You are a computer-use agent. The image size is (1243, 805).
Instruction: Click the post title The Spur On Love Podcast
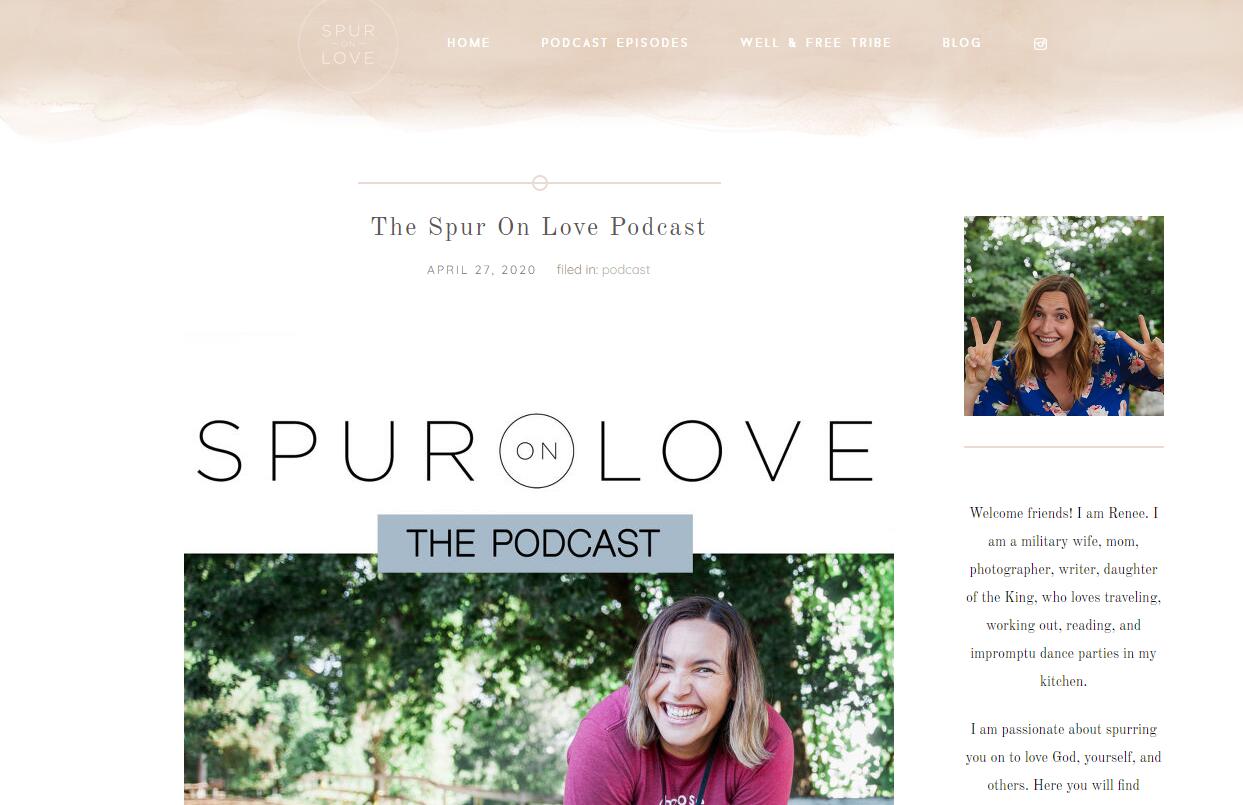(x=539, y=228)
